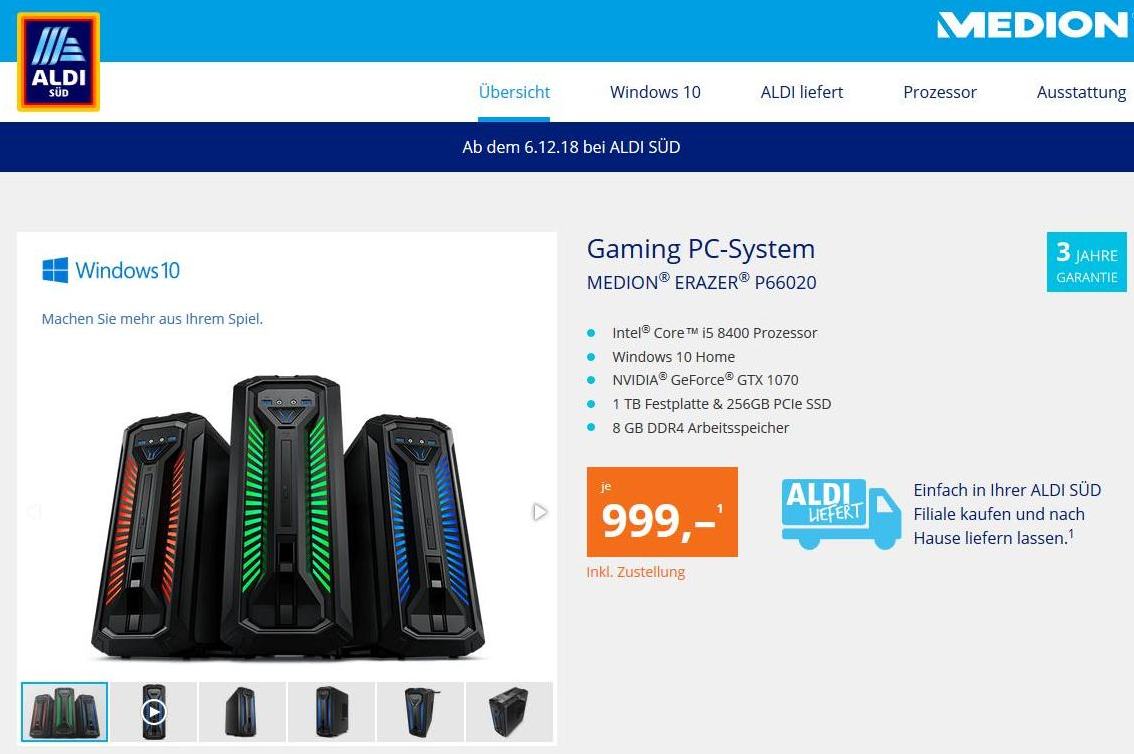Select the Ausstattung tab
This screenshot has height=754, width=1134.
[1081, 93]
